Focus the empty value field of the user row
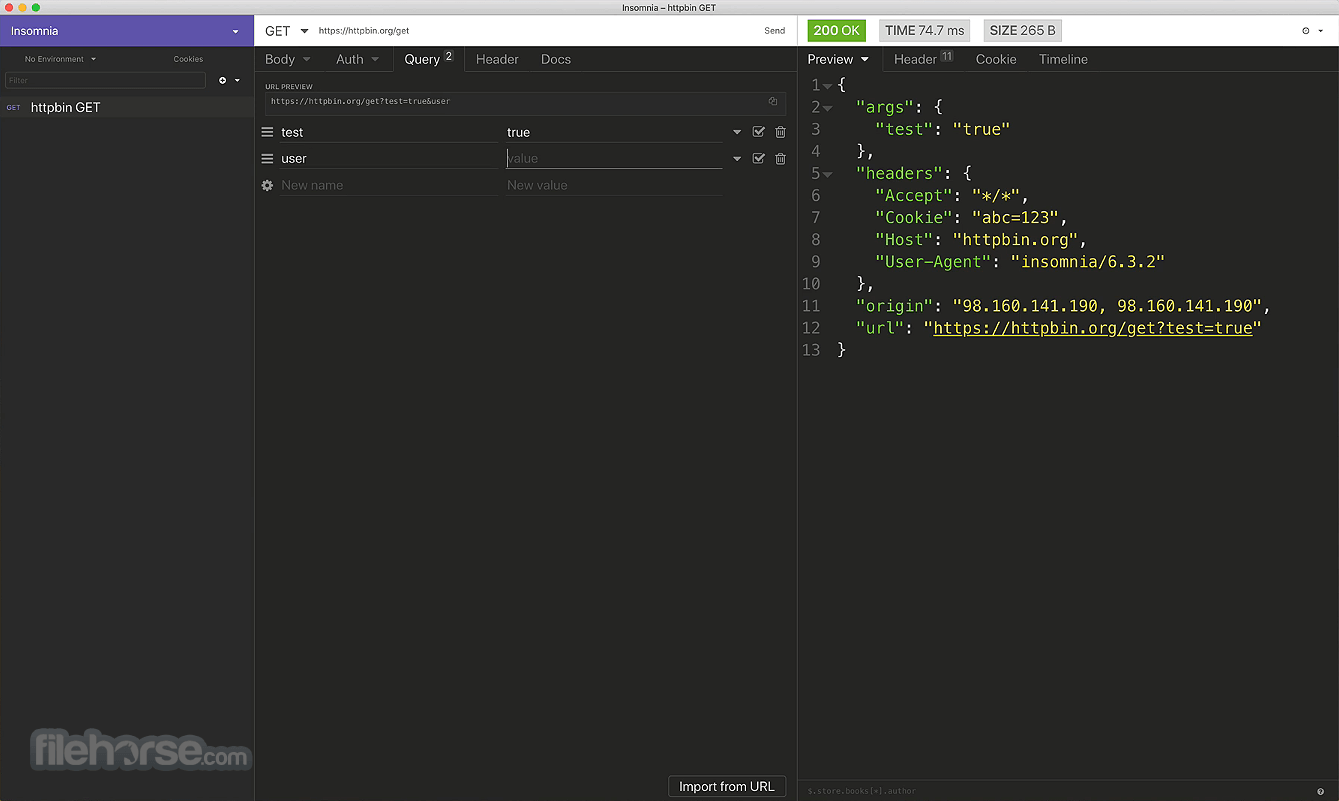The width and height of the screenshot is (1339, 801). [x=614, y=158]
